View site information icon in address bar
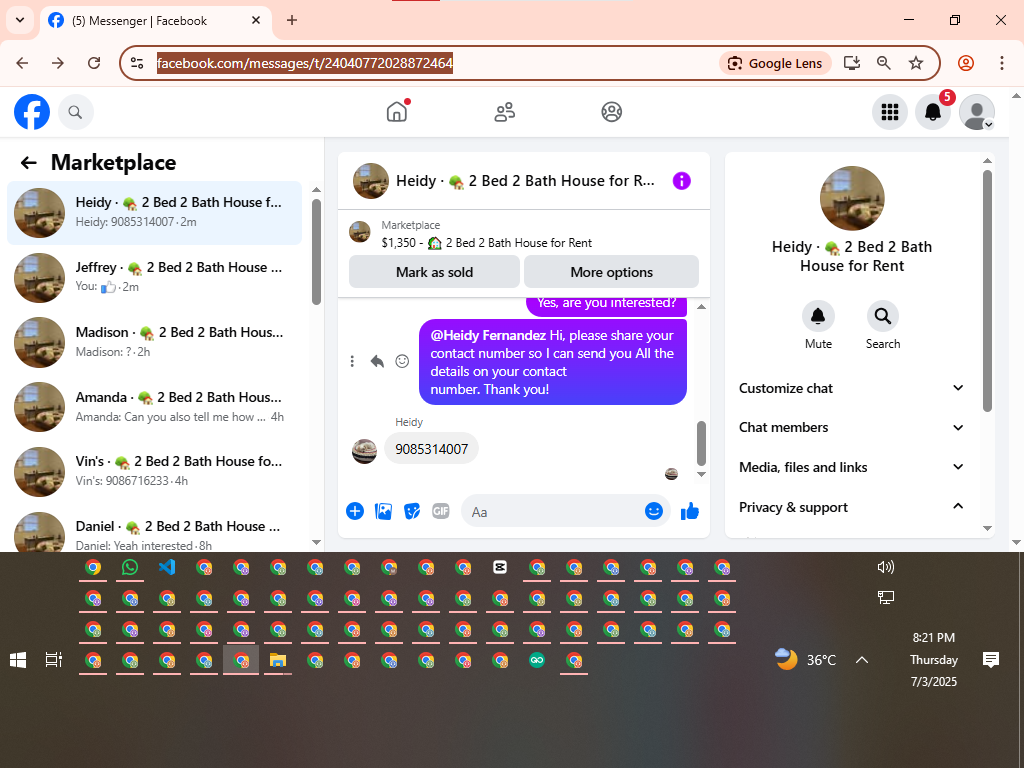The width and height of the screenshot is (1024, 768). coord(137,63)
